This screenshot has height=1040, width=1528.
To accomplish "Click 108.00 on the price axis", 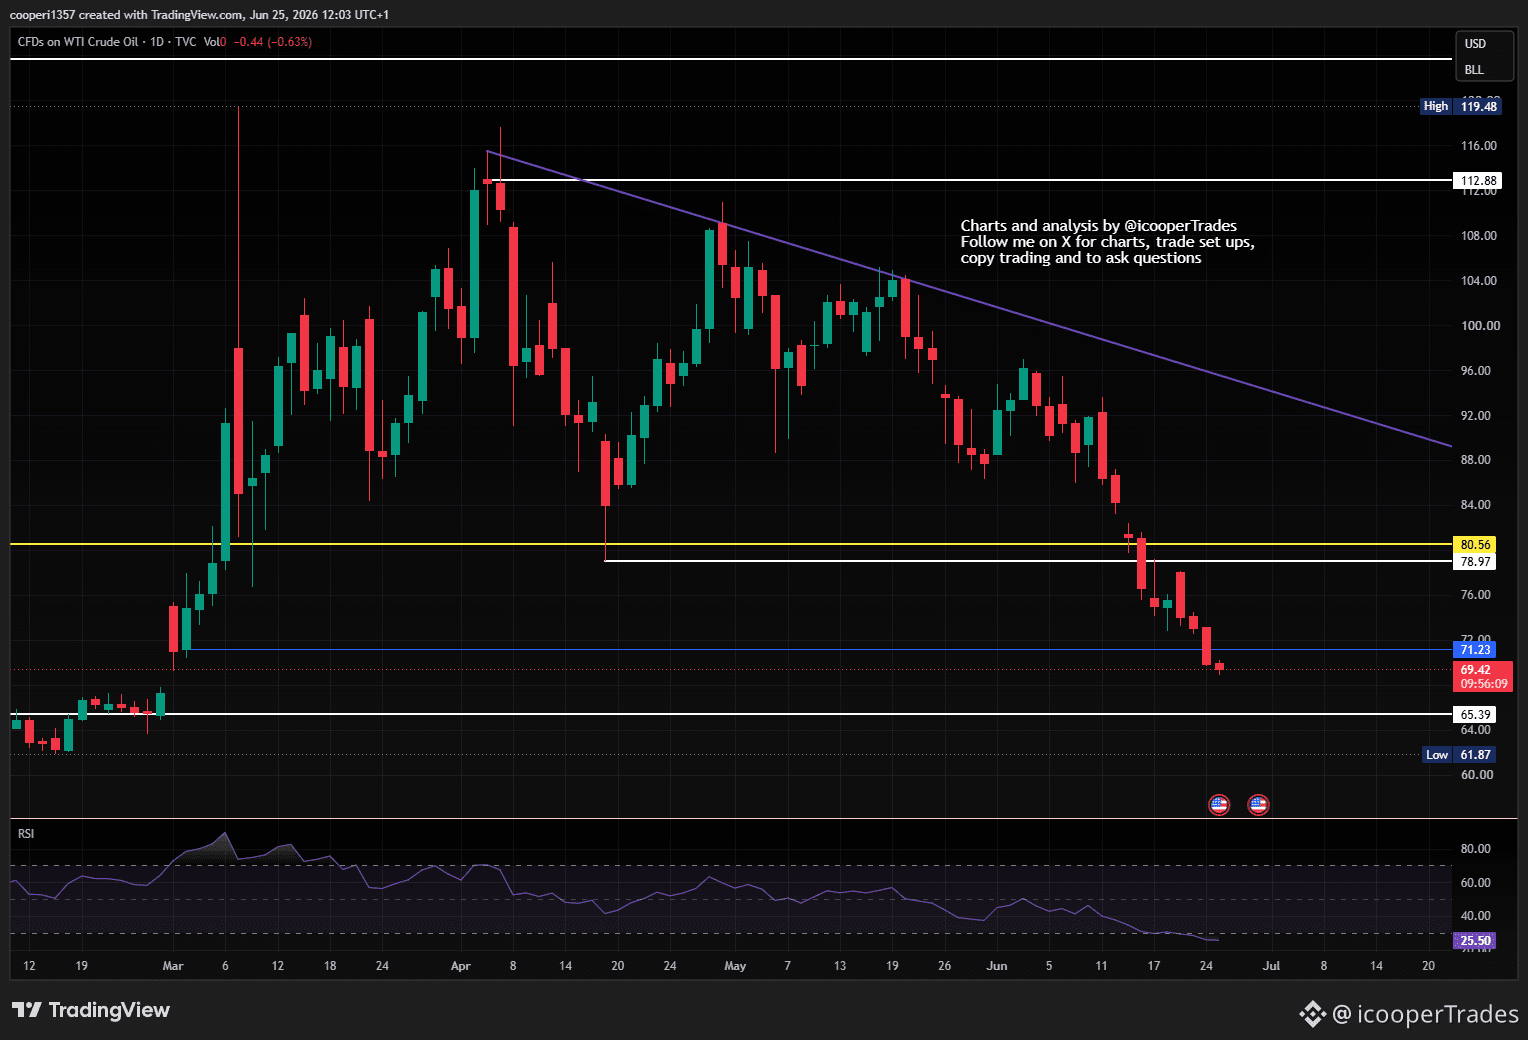I will pyautogui.click(x=1479, y=236).
